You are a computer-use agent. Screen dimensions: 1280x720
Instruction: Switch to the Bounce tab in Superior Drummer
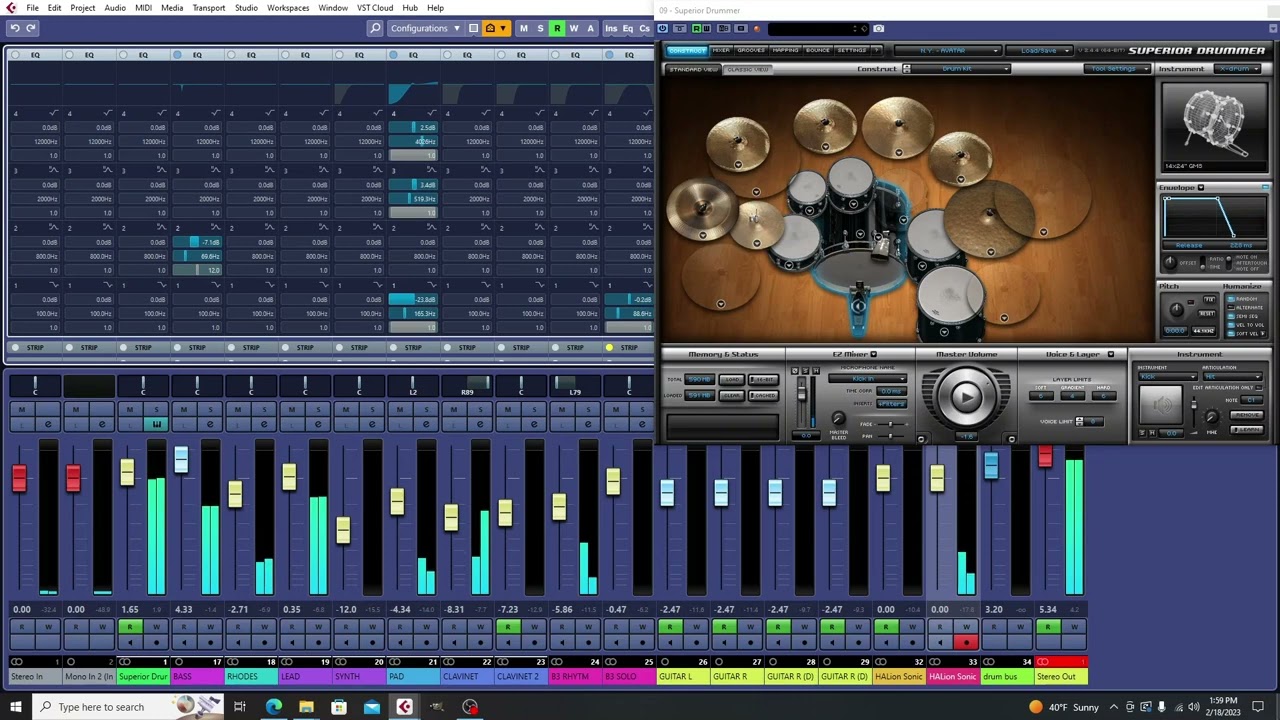818,50
